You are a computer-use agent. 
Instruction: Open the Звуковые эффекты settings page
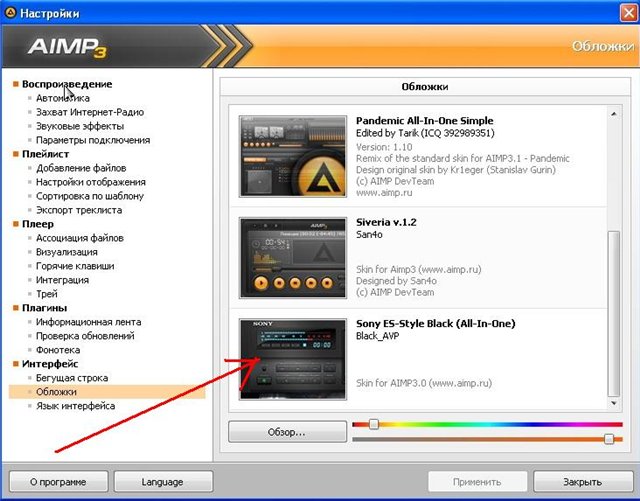79,126
